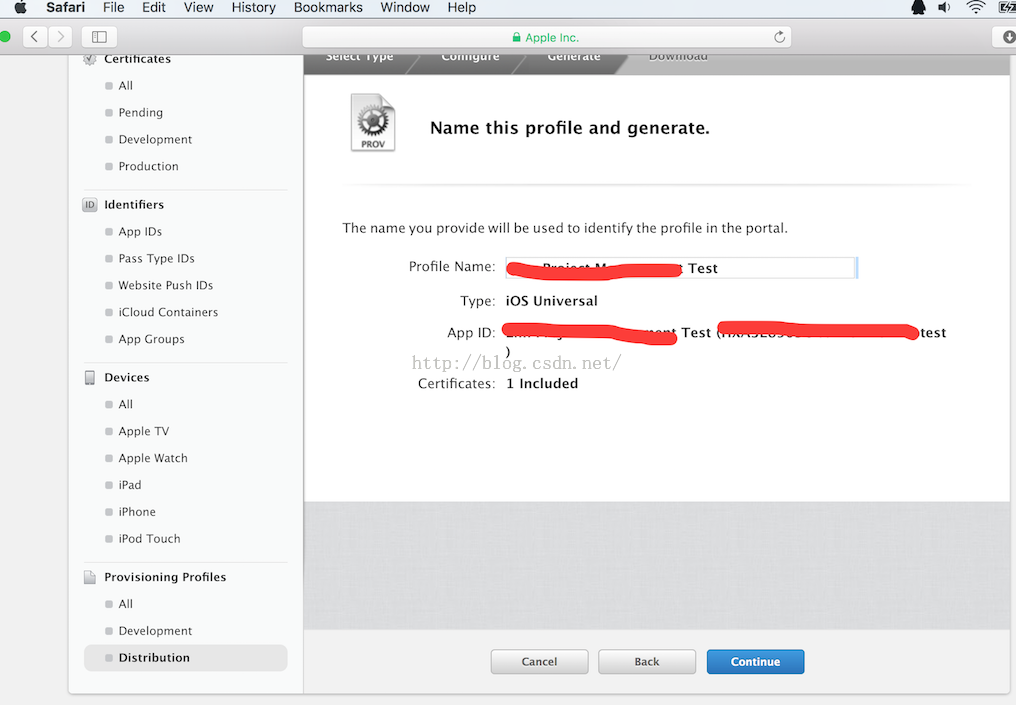Open Help menu
Screen dimensions: 1016x705
pyautogui.click(x=461, y=8)
